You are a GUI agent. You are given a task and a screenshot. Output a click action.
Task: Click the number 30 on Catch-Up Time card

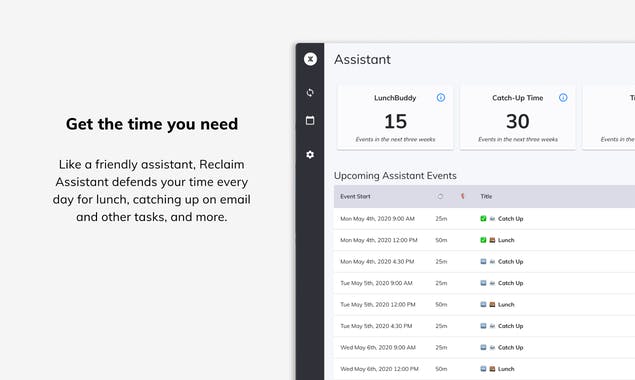(x=518, y=121)
